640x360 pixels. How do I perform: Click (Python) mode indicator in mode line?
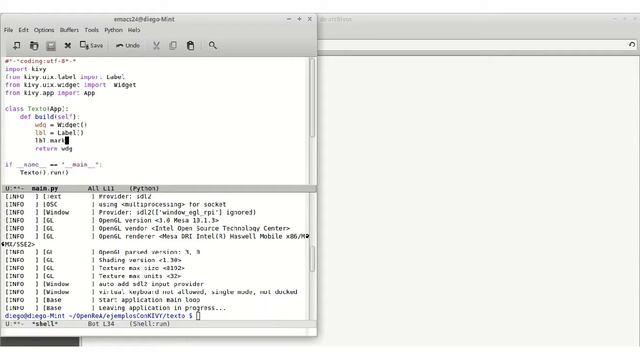pos(144,189)
